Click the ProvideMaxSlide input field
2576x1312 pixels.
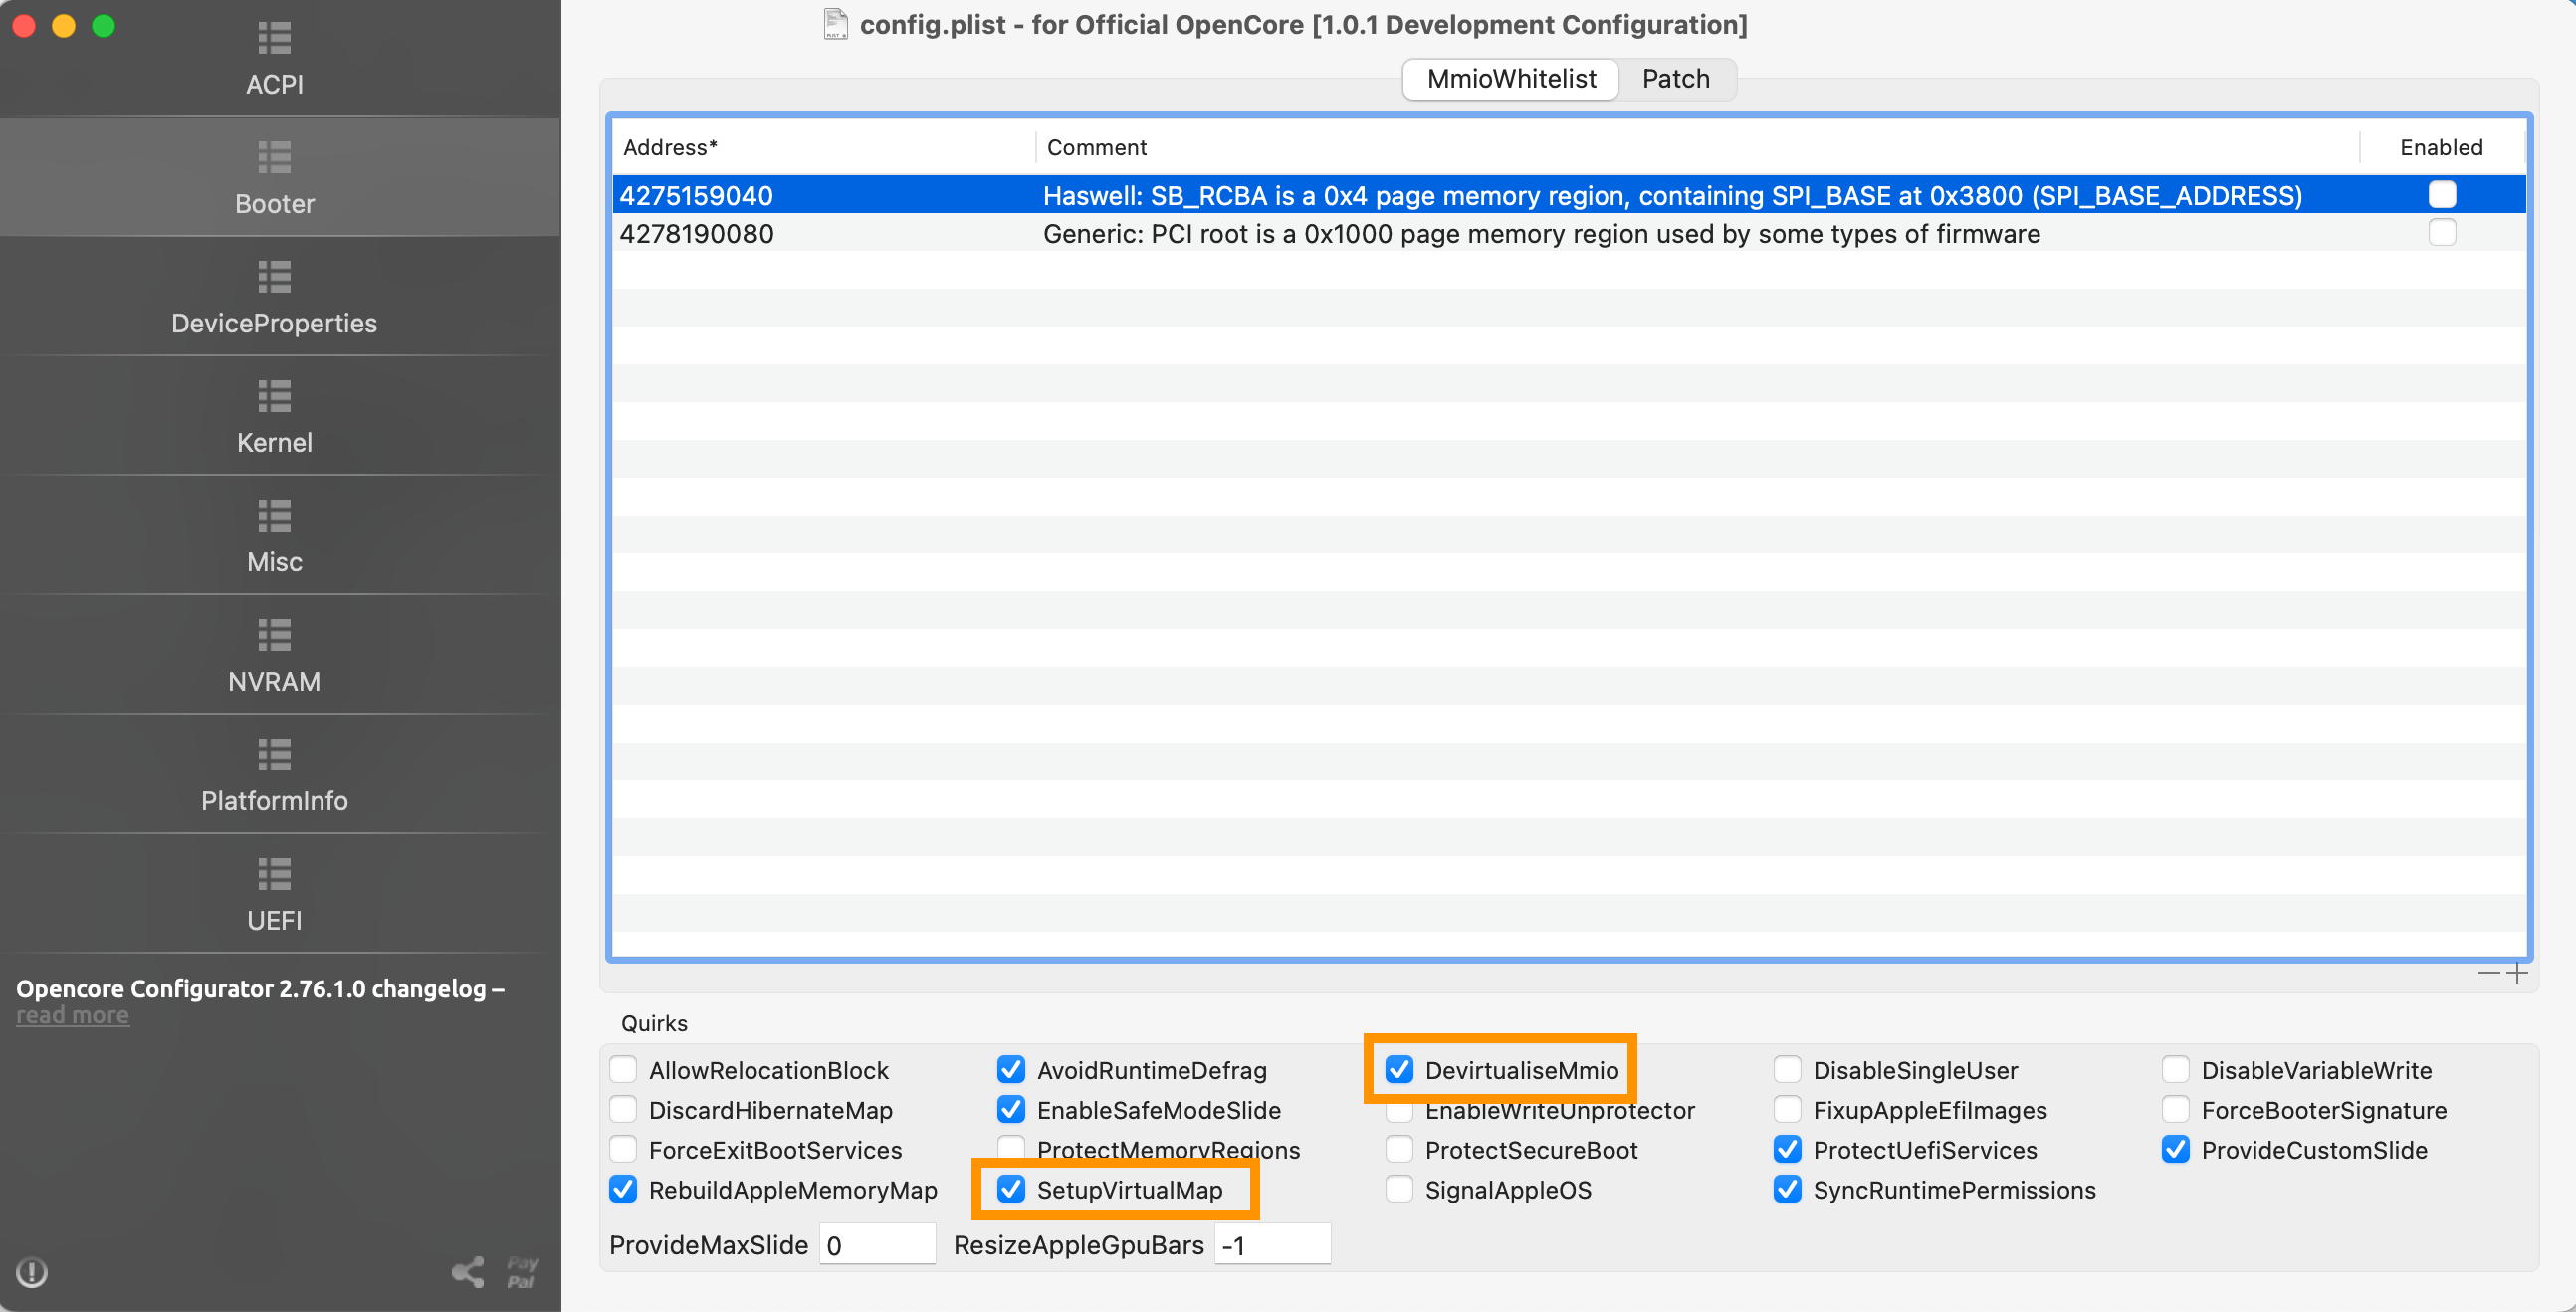coord(877,1244)
